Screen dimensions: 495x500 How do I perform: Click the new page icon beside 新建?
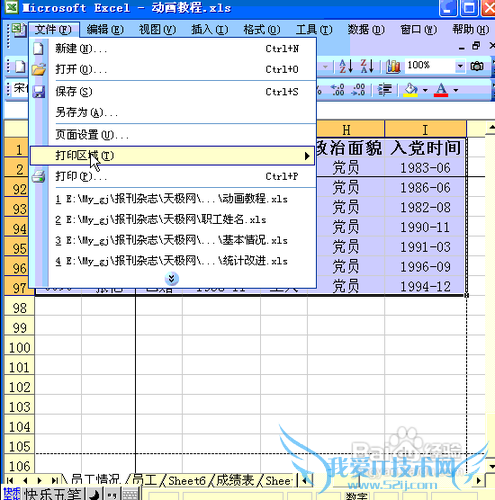(39, 49)
